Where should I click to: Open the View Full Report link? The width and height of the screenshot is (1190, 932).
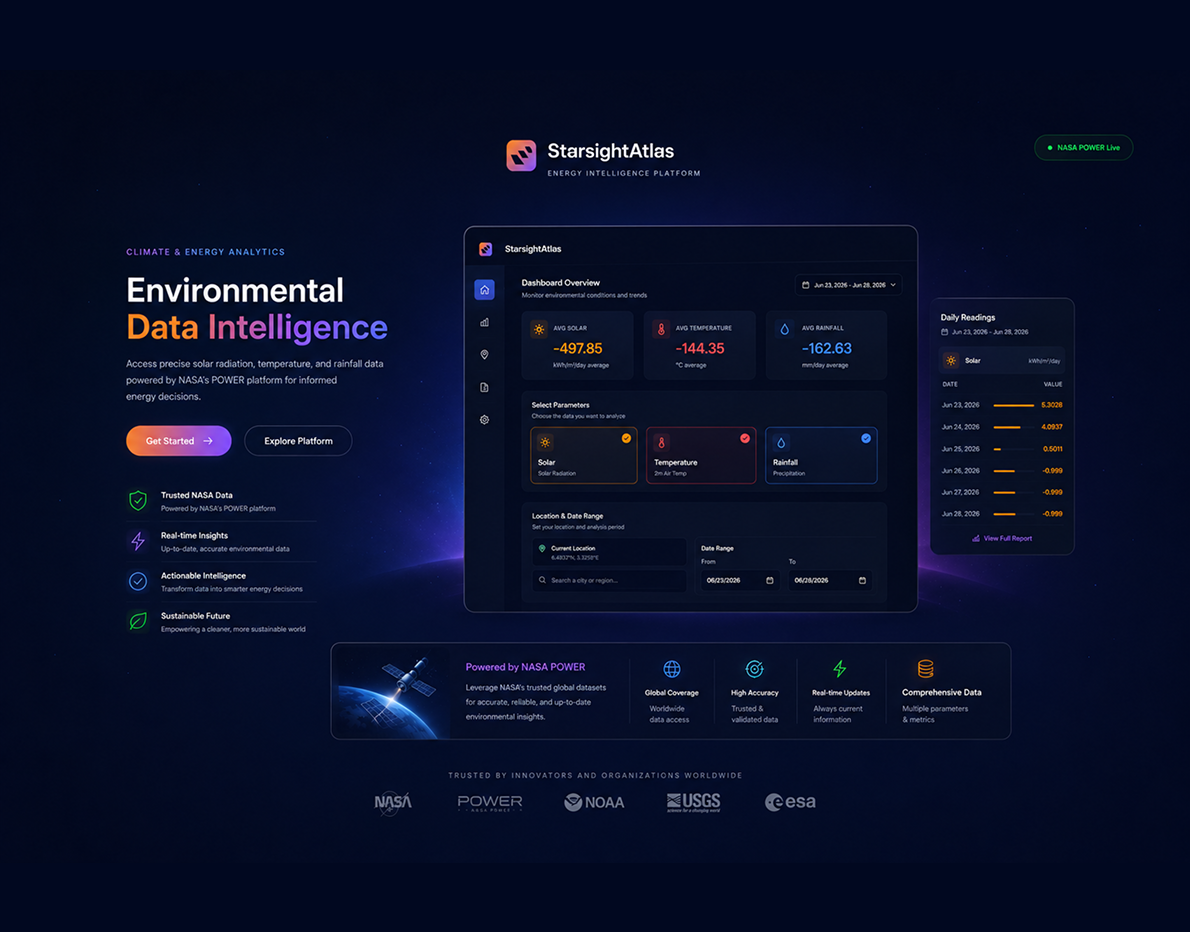1002,539
